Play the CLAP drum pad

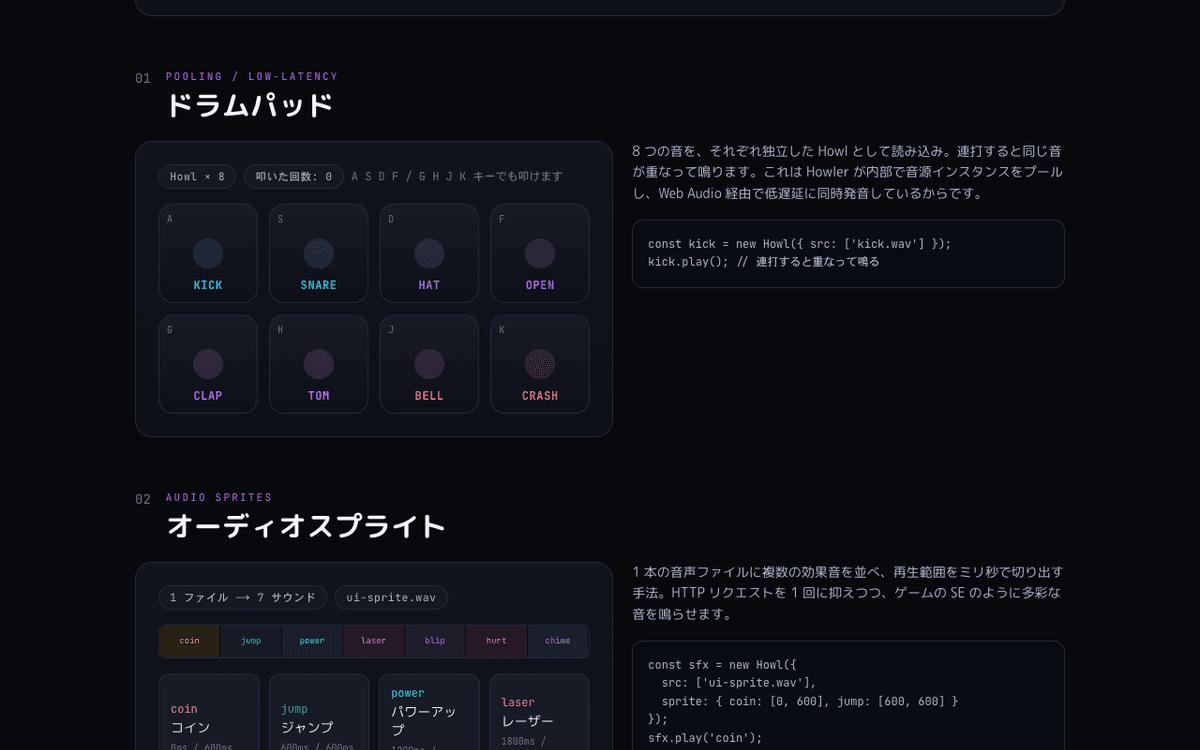208,364
